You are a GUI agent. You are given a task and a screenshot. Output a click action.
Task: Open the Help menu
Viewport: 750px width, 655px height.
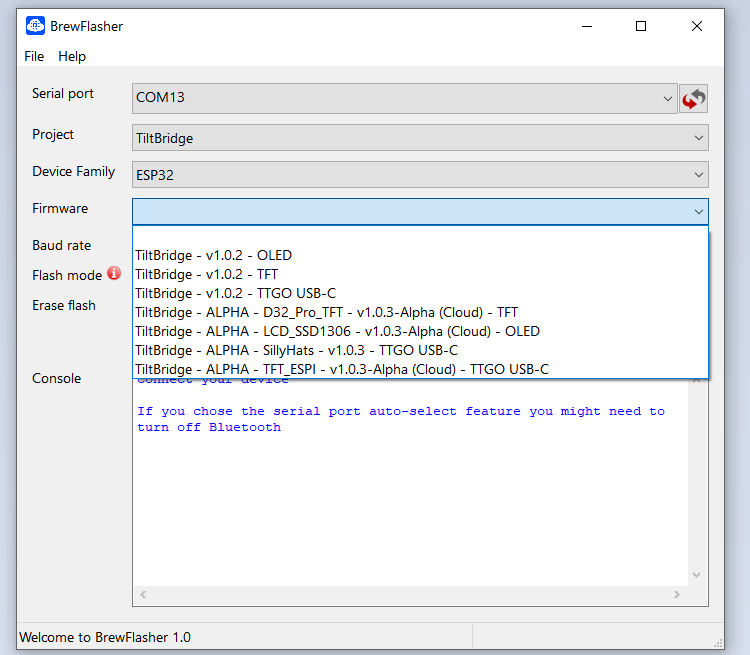(72, 56)
